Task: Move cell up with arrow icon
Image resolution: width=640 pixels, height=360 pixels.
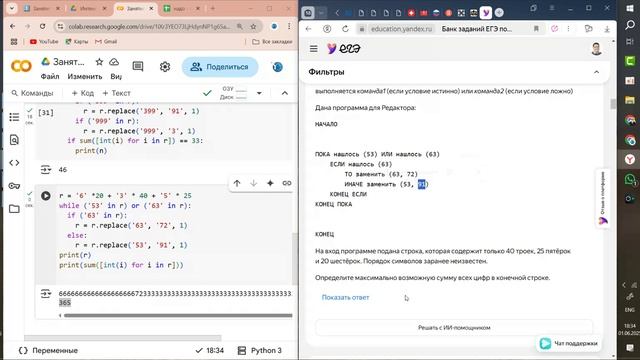Action: (237, 183)
